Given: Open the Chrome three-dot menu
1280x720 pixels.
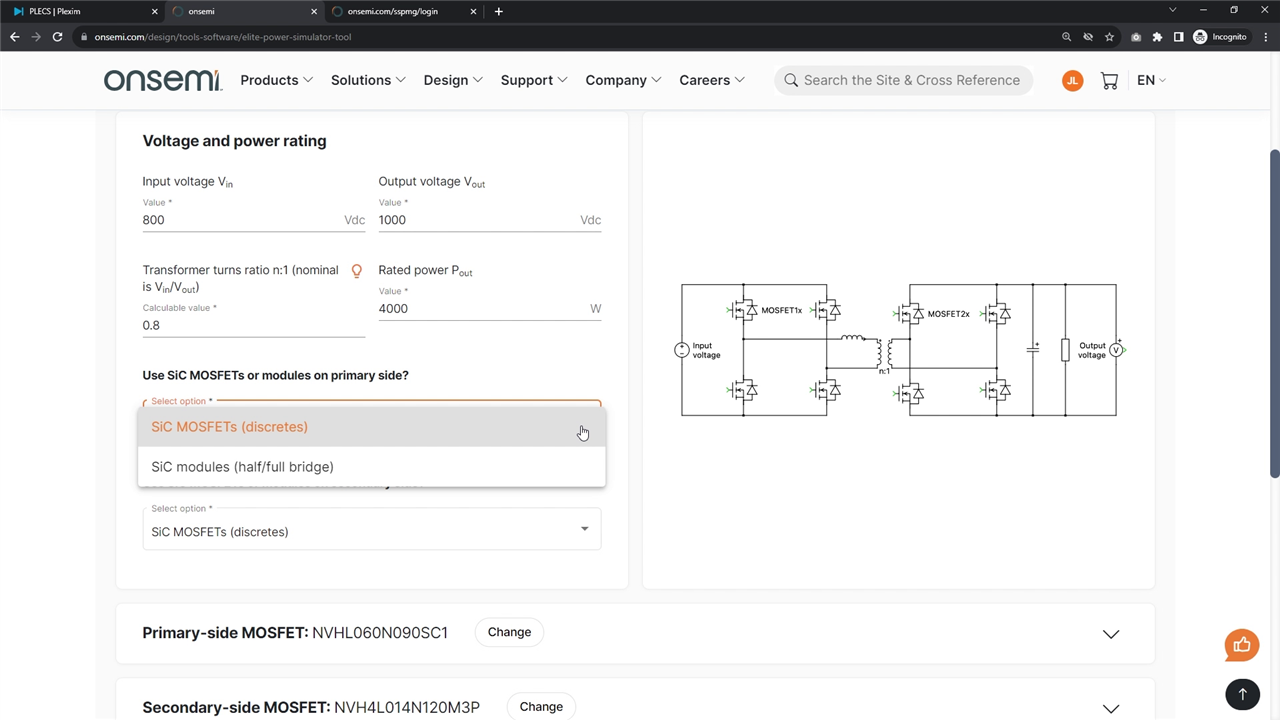Looking at the screenshot, I should coord(1264,37).
